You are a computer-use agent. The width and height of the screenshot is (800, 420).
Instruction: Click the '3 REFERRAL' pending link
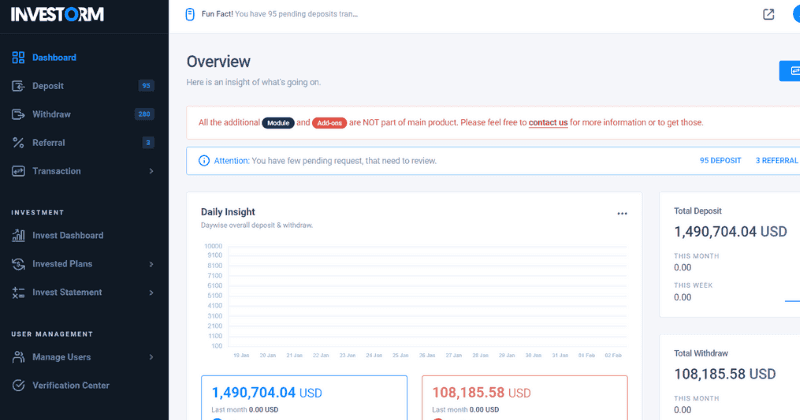(776, 160)
